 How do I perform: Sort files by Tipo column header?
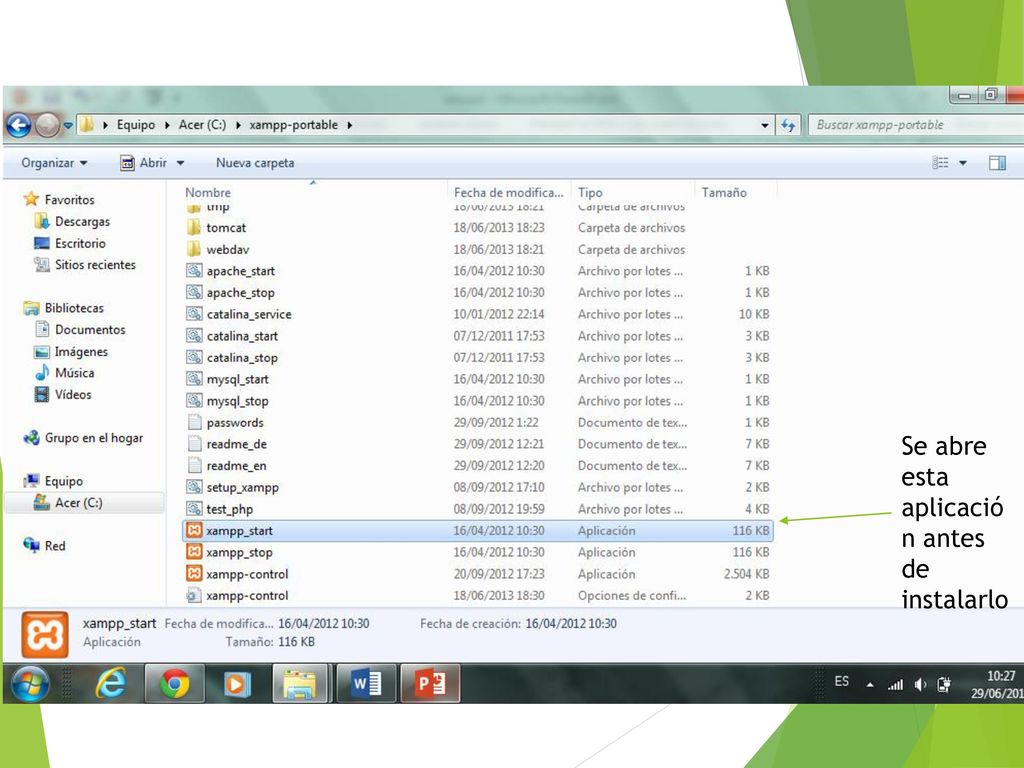point(590,193)
